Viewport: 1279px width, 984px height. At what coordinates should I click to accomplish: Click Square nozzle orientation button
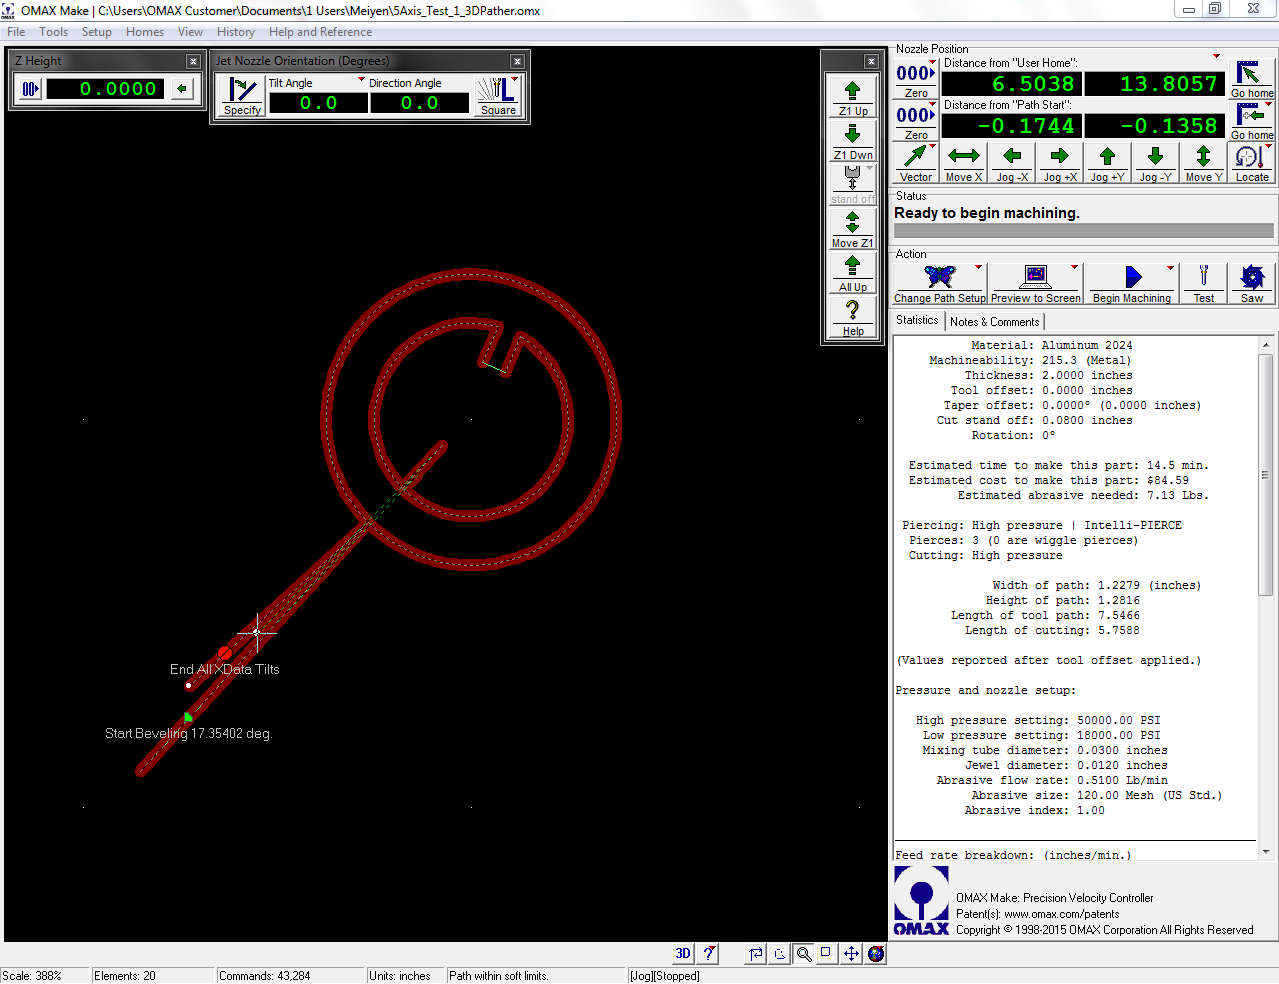coord(498,96)
